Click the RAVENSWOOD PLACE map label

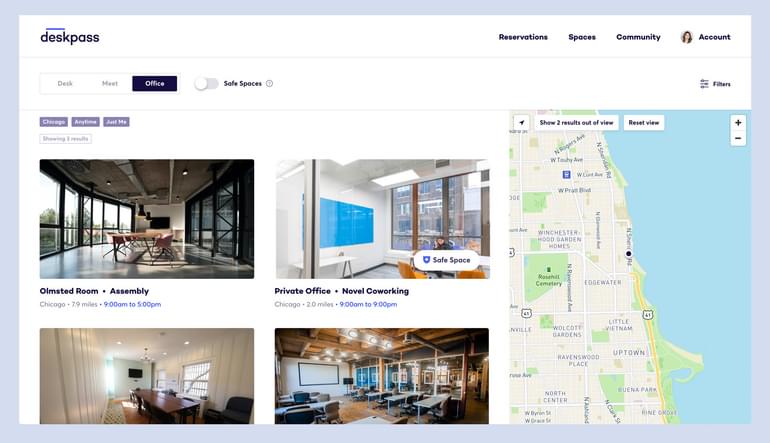pyautogui.click(x=578, y=360)
